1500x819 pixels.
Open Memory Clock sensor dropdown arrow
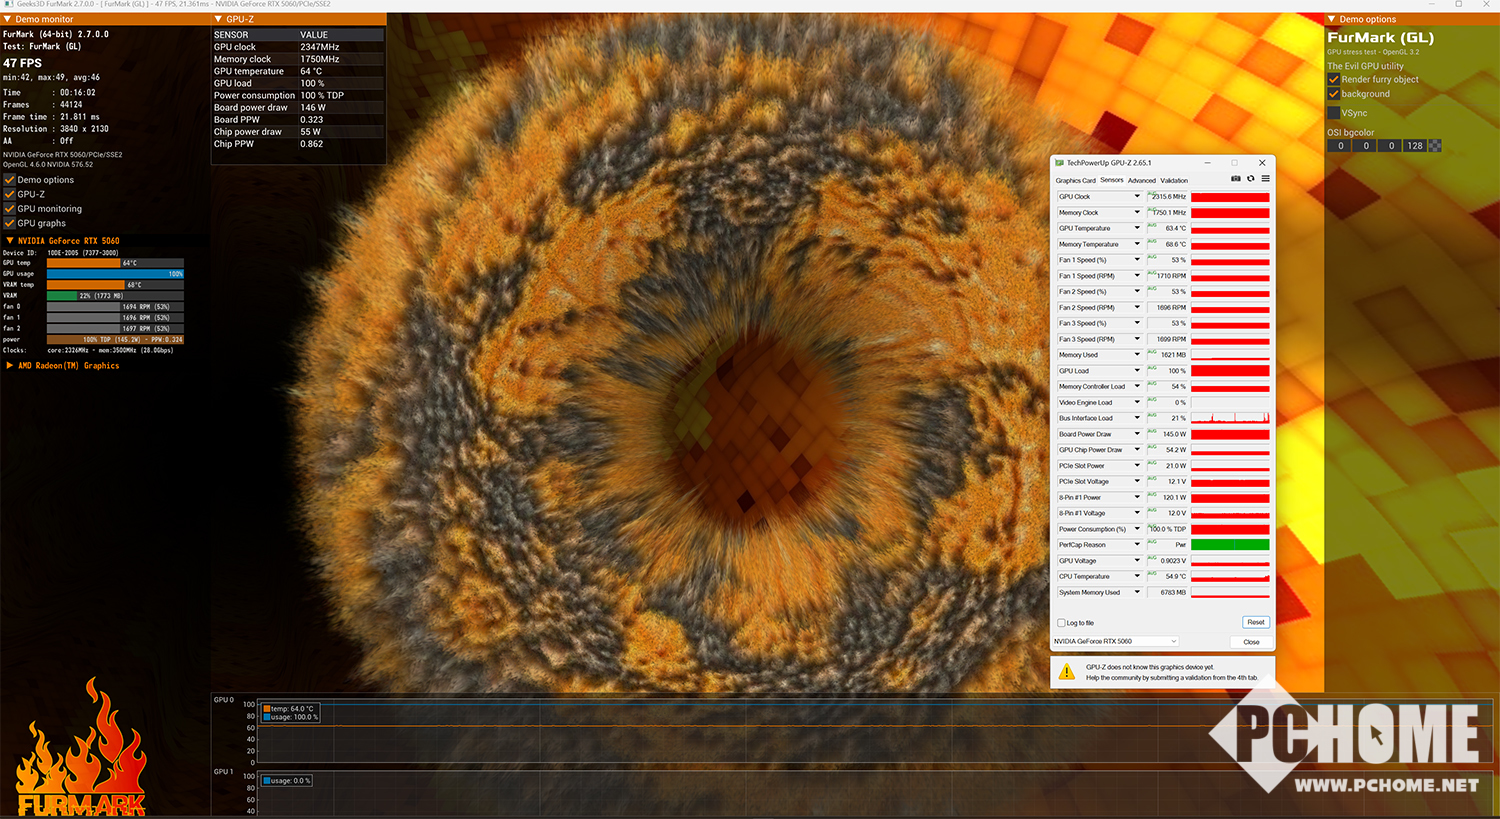(1137, 213)
